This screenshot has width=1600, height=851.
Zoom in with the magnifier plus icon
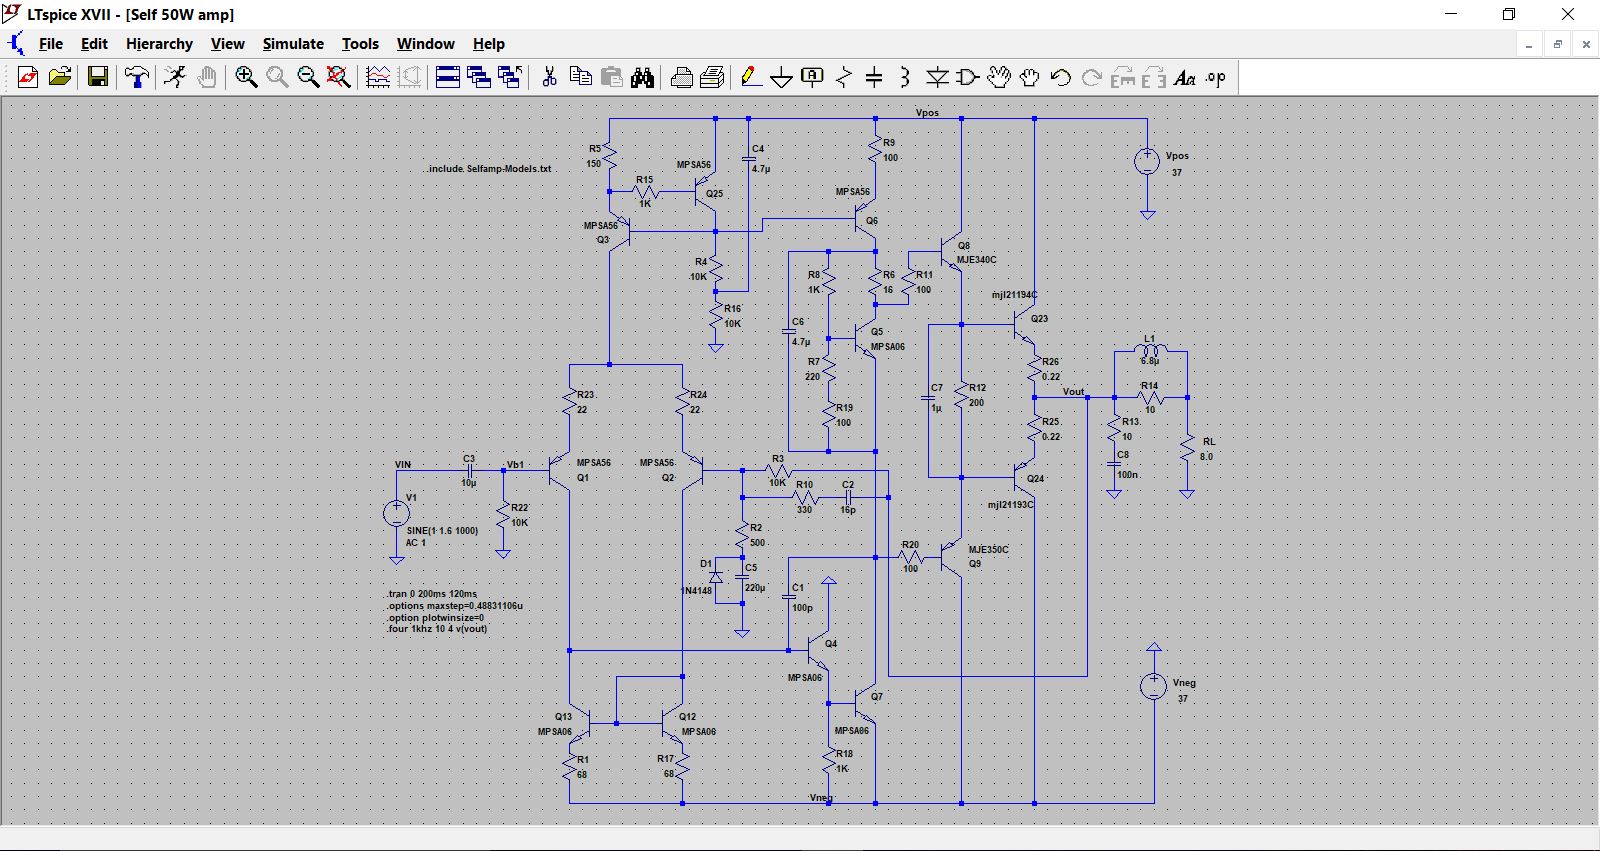click(246, 77)
